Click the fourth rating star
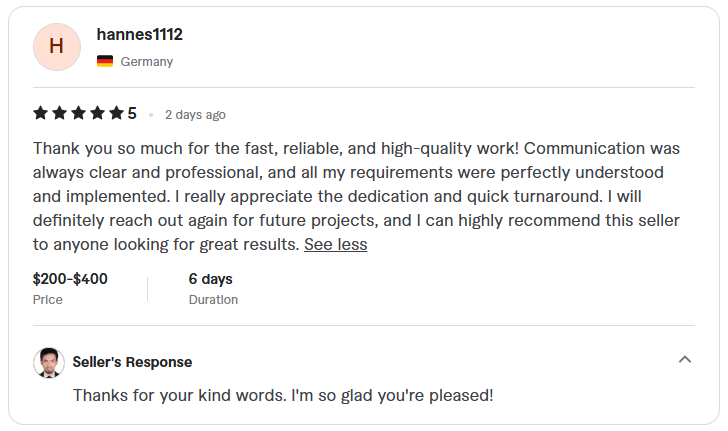 pyautogui.click(x=97, y=113)
